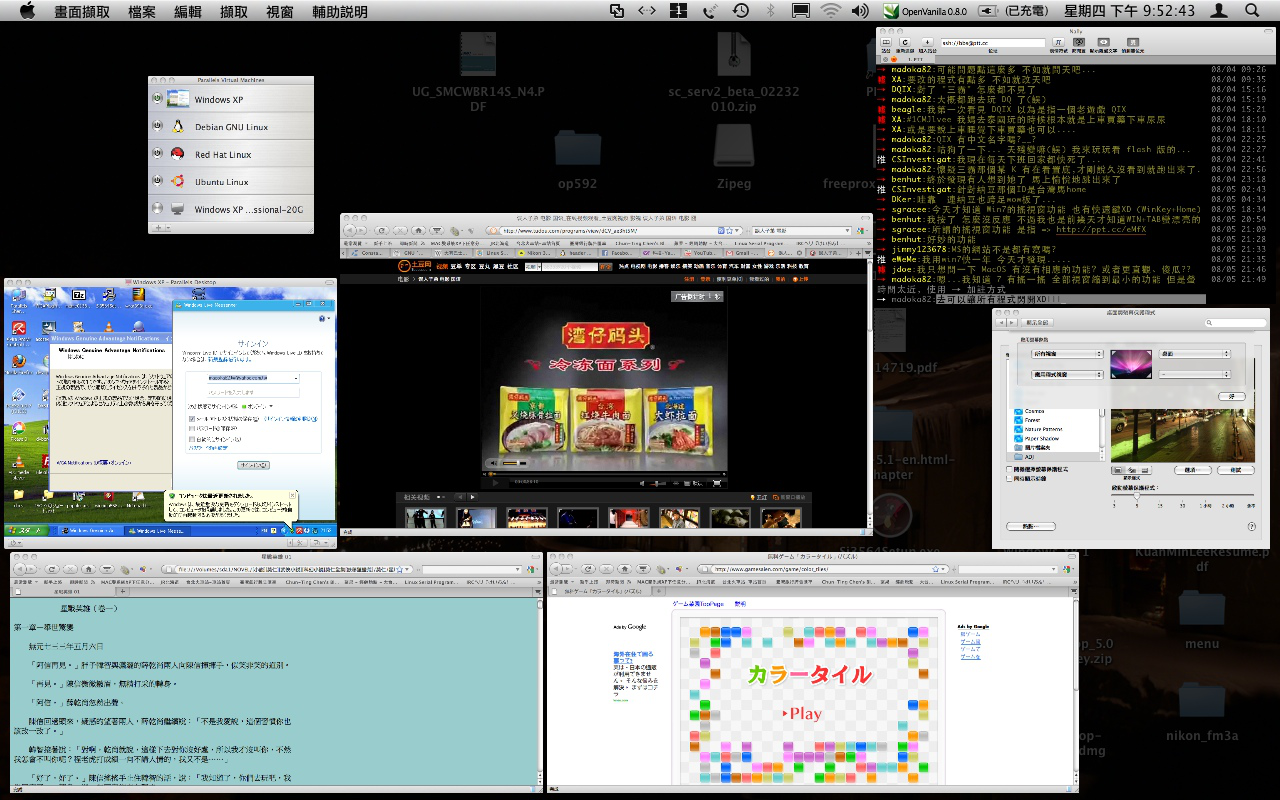This screenshot has width=1280, height=800.
Task: Click the add virtual machine plus button
Action: tap(156, 228)
